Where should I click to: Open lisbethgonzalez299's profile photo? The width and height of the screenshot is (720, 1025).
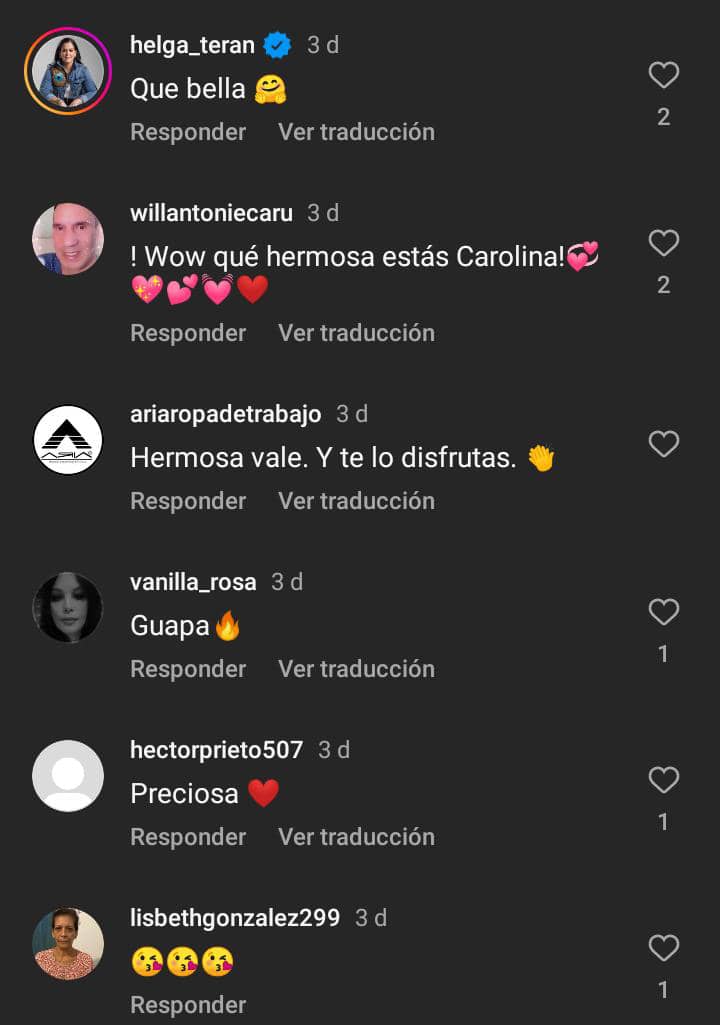pyautogui.click(x=68, y=944)
